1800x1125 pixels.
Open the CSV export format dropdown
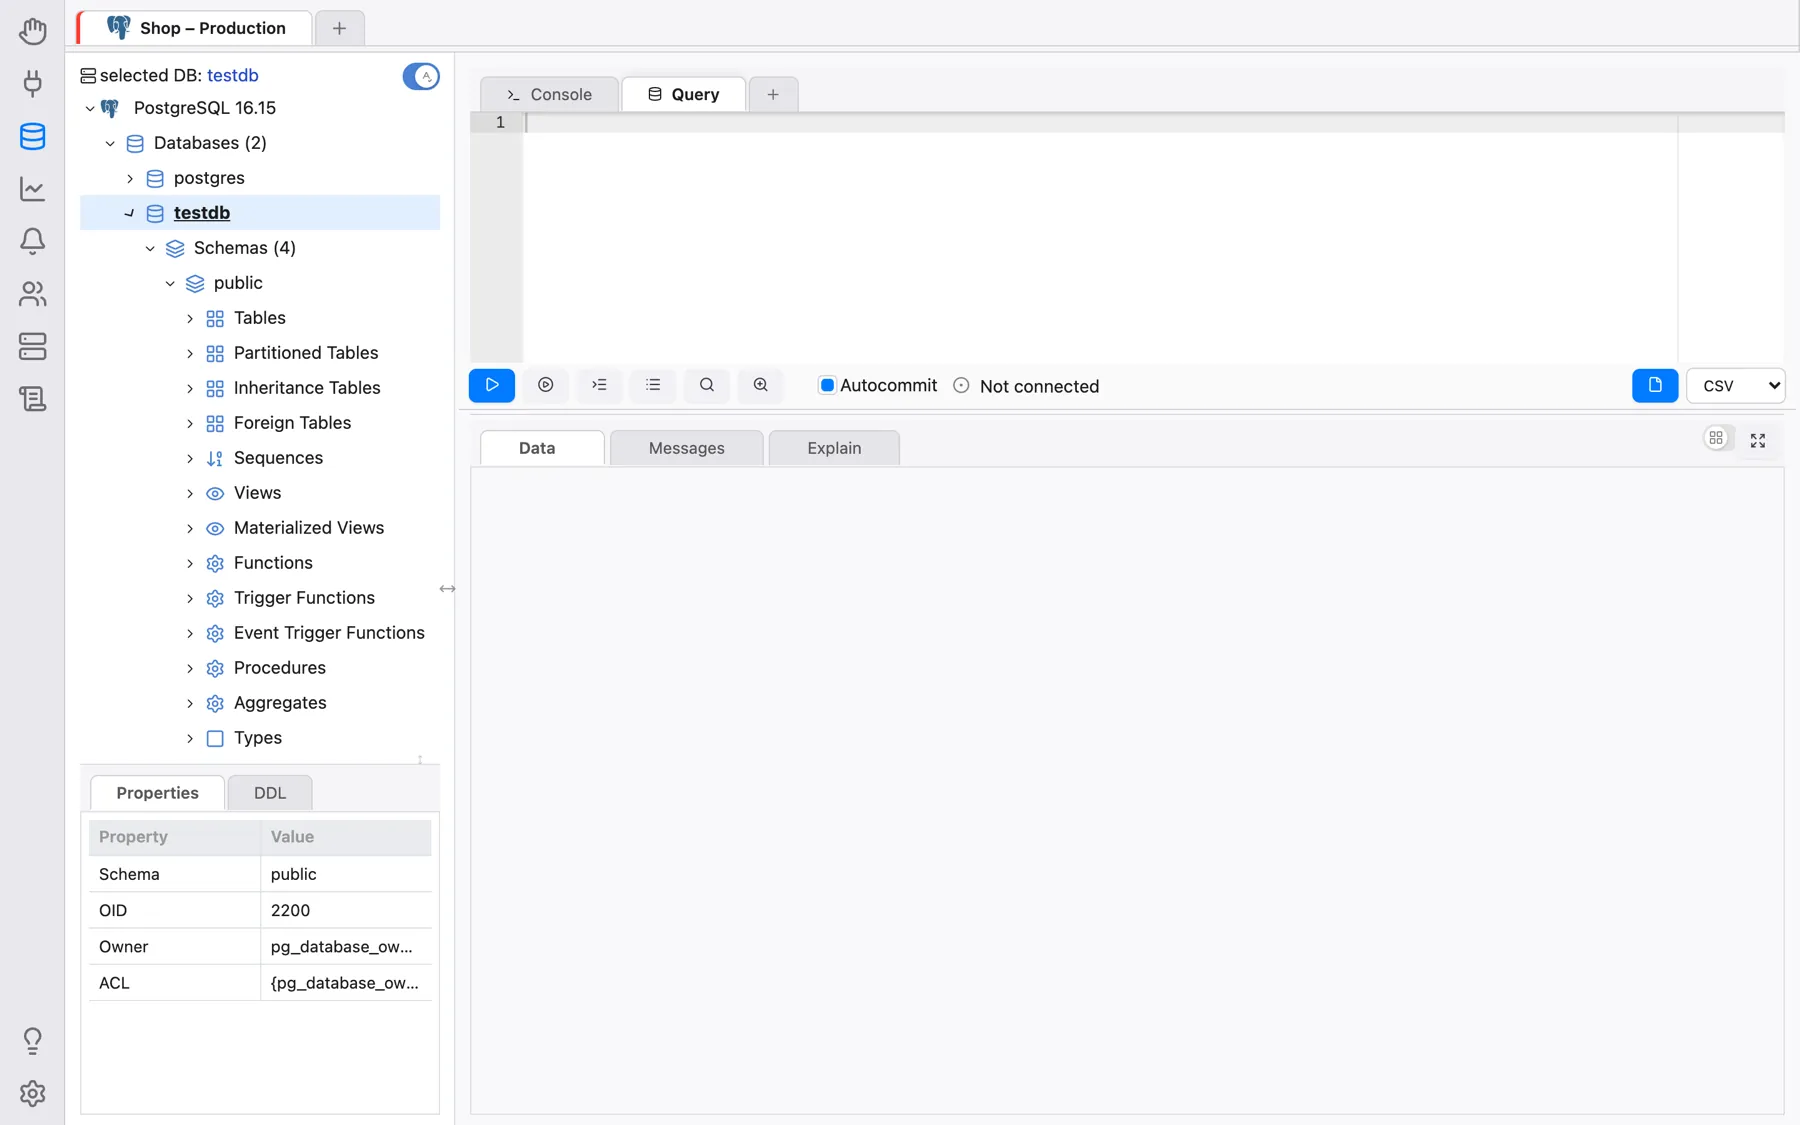tap(1735, 385)
